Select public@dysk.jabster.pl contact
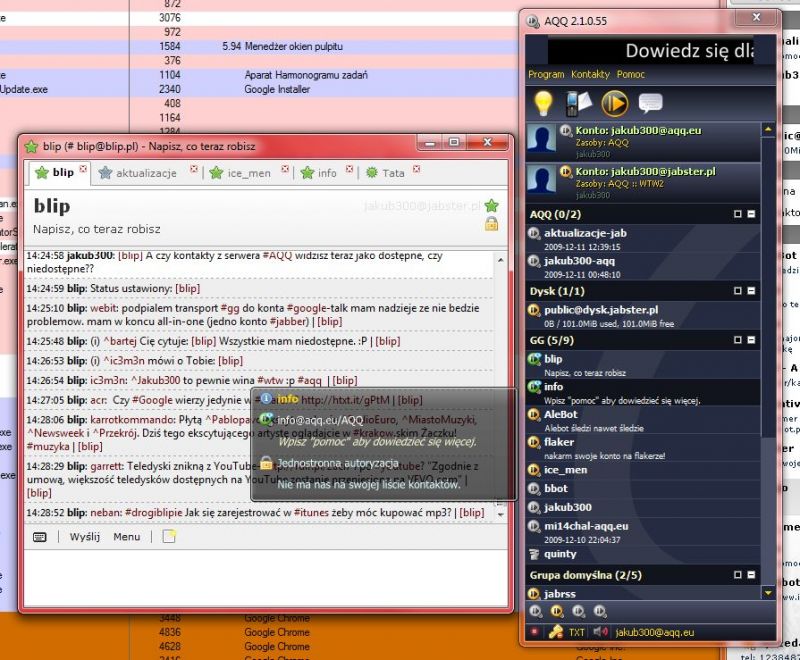This screenshot has width=800, height=660. (x=643, y=316)
